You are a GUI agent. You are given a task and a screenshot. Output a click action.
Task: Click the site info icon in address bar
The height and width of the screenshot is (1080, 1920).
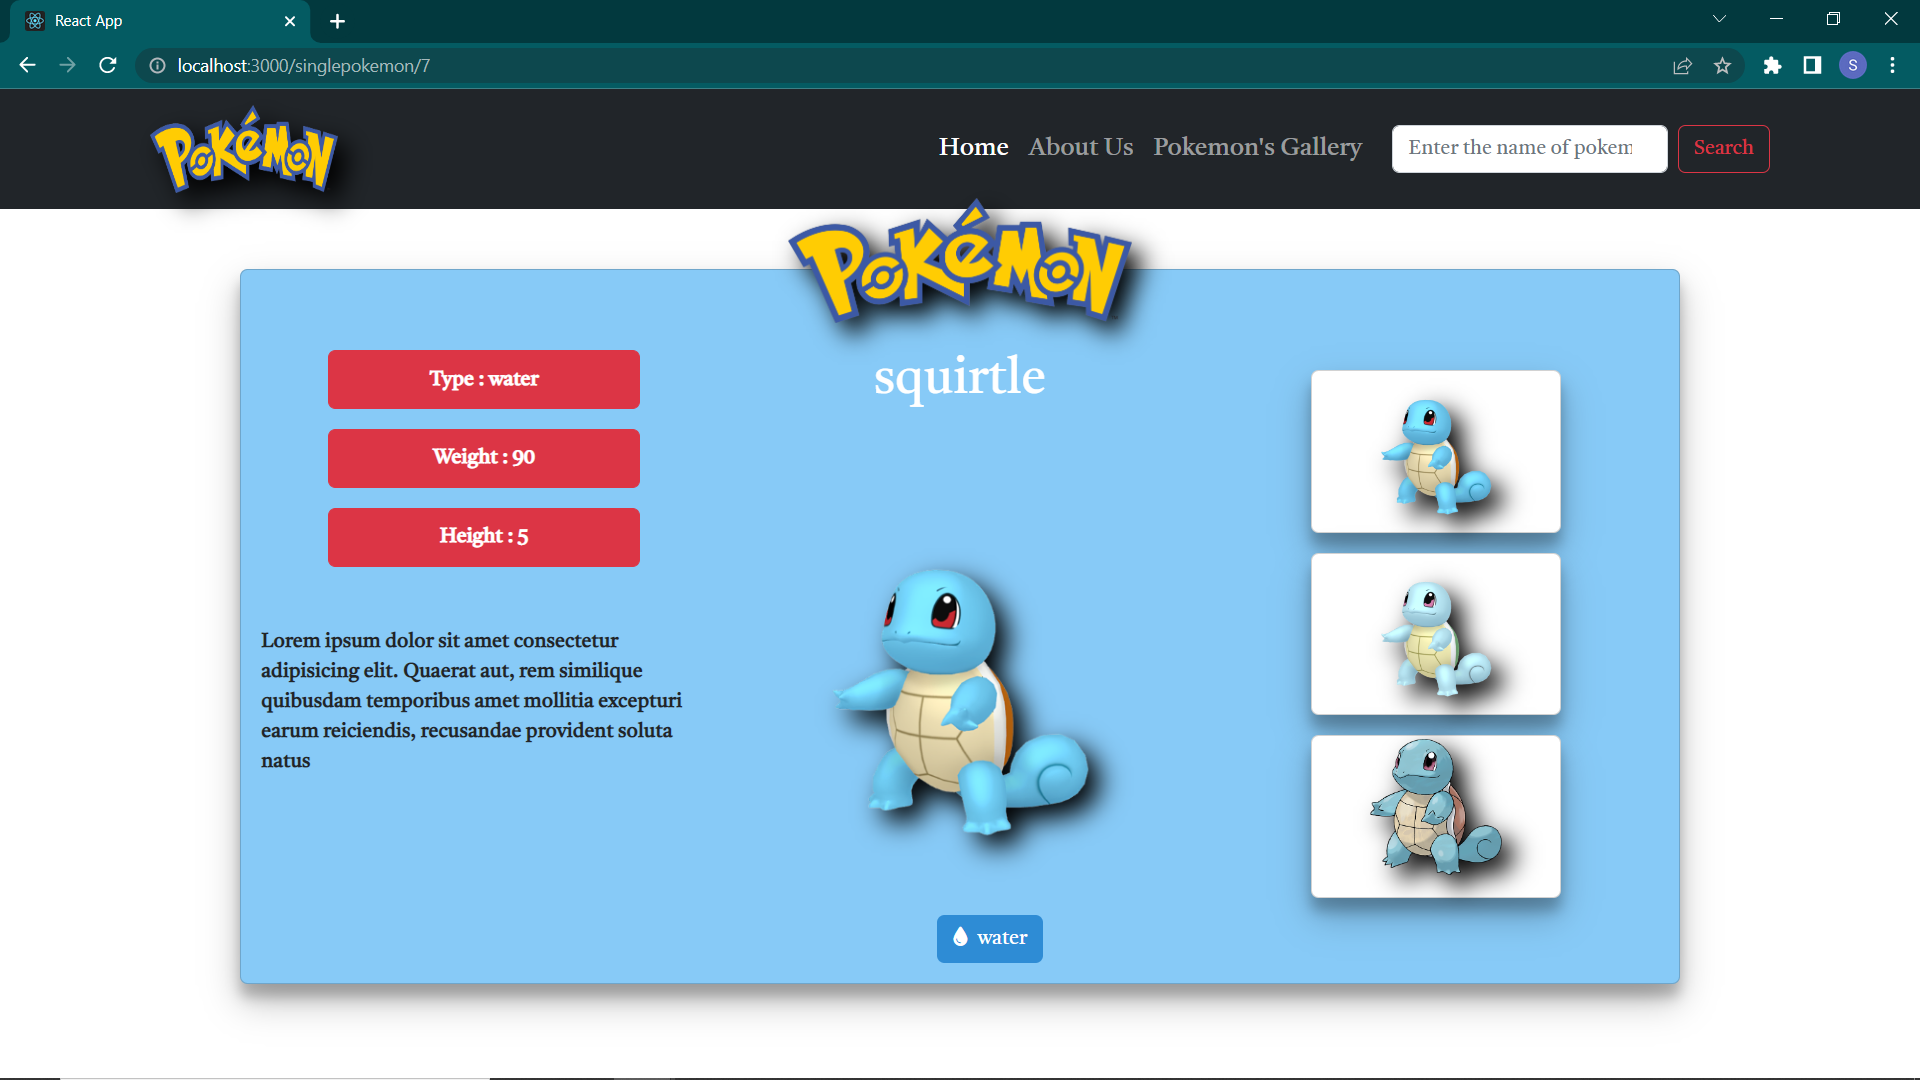tap(156, 65)
